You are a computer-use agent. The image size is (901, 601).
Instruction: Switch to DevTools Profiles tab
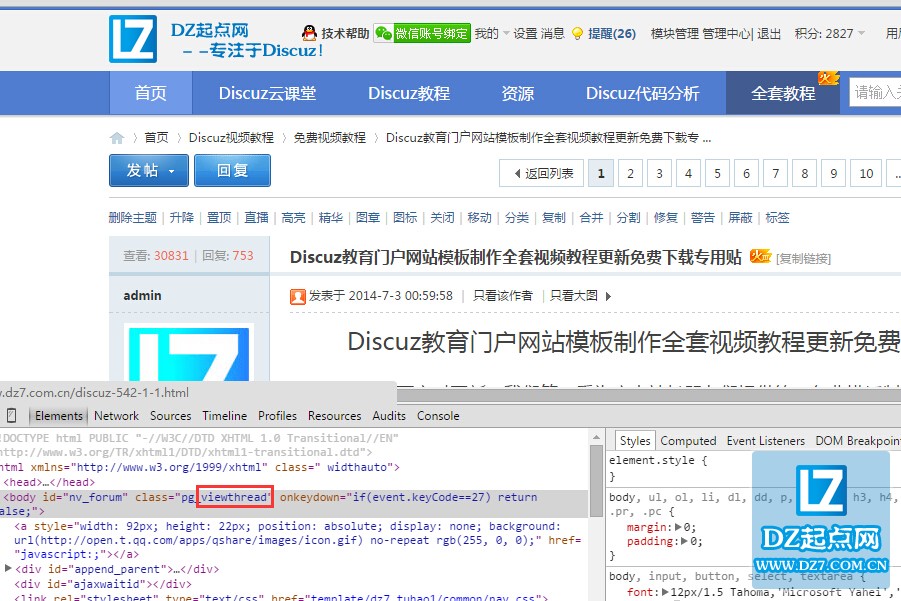(x=278, y=415)
